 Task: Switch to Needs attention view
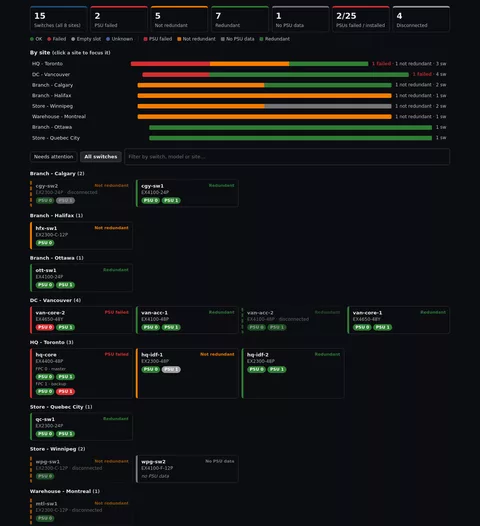coord(53,157)
